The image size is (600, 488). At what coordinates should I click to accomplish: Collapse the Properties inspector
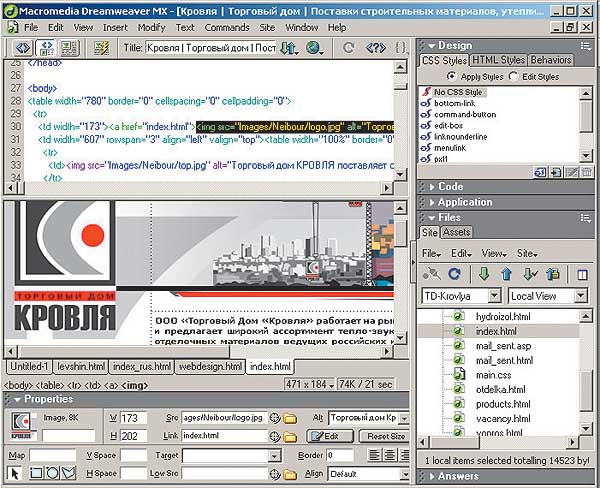(x=17, y=399)
